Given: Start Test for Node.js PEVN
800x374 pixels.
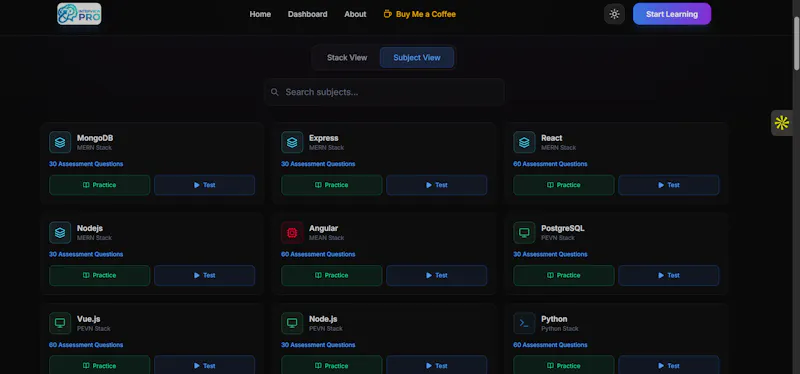Looking at the screenshot, I should pos(437,365).
